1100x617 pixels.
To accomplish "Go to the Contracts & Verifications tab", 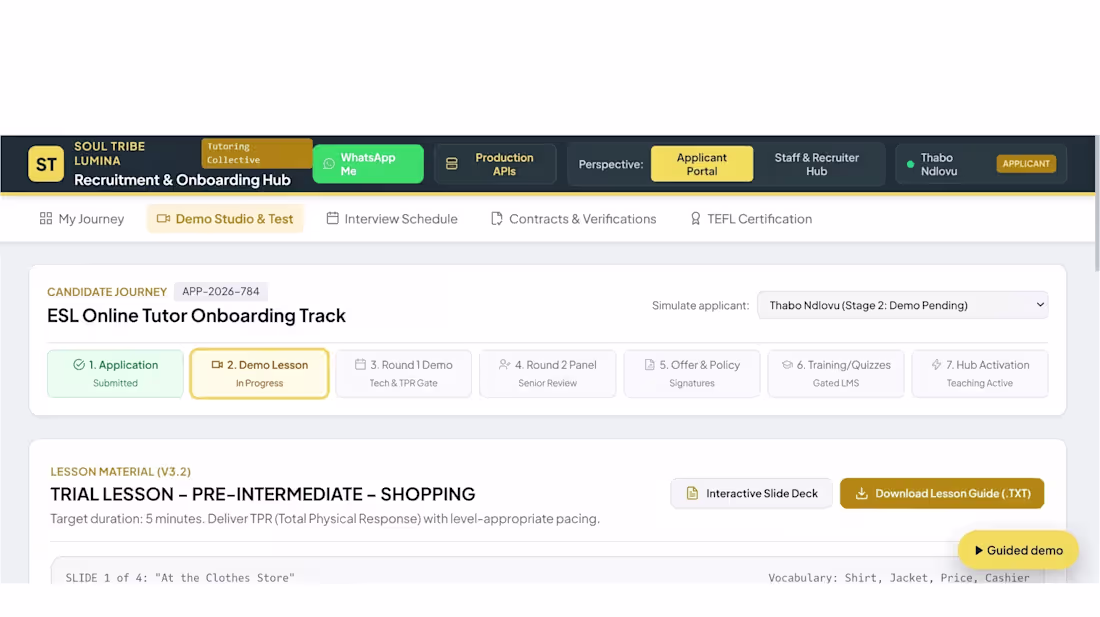I will [573, 219].
